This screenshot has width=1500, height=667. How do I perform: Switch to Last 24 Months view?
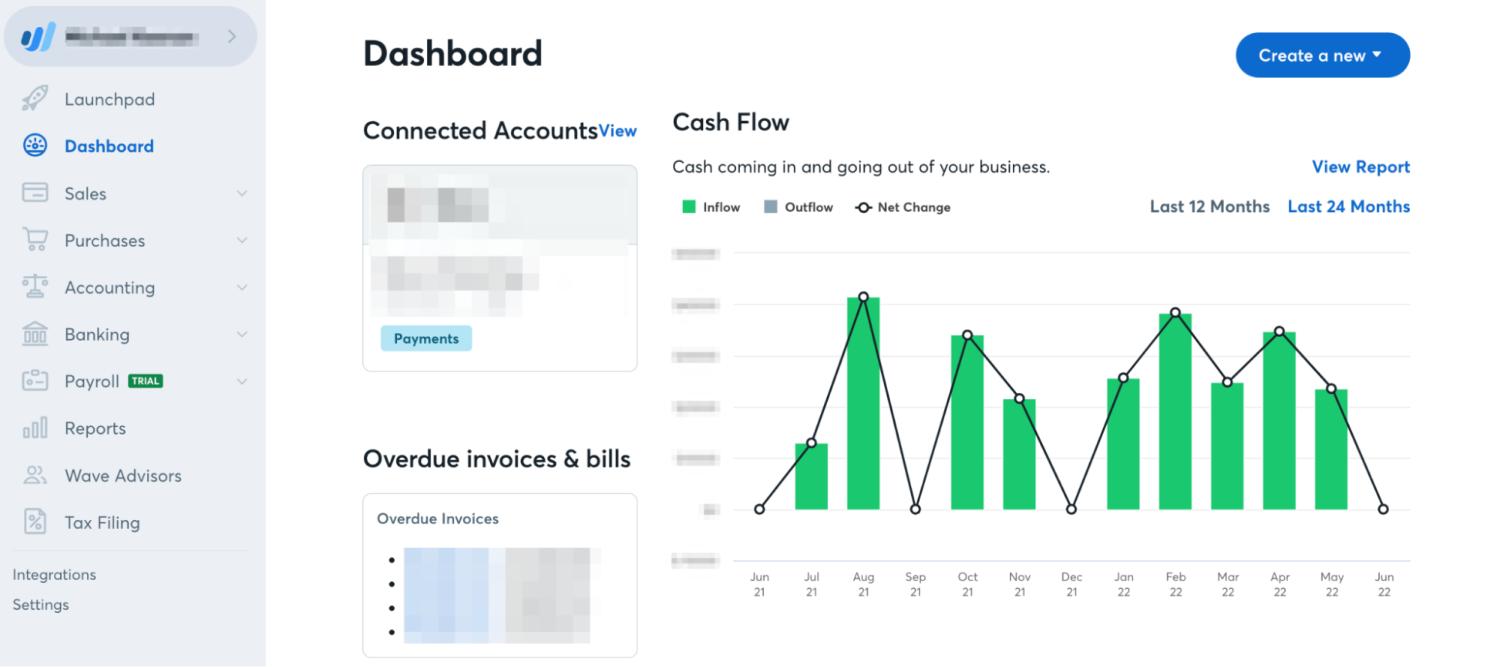[1348, 207]
